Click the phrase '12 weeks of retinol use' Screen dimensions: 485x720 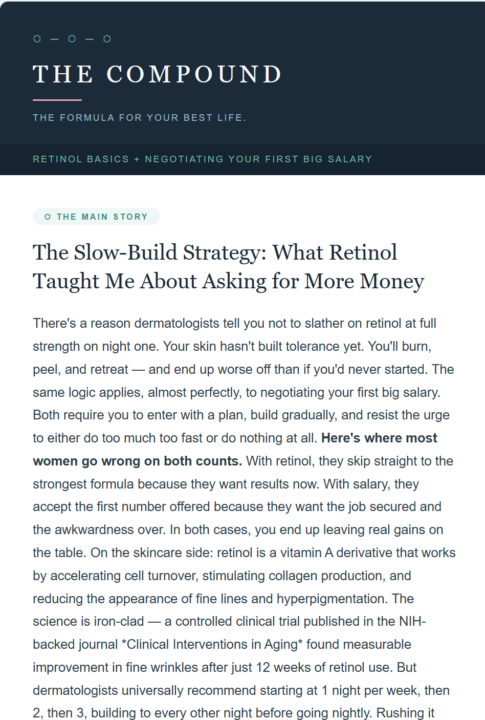323,668
